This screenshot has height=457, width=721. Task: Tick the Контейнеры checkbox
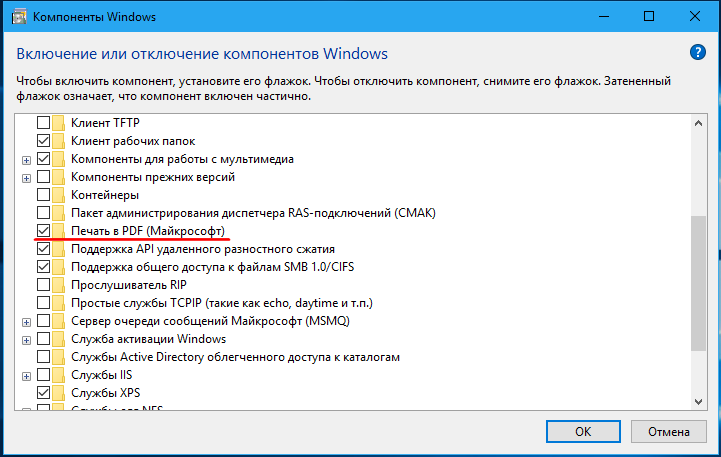[x=43, y=195]
